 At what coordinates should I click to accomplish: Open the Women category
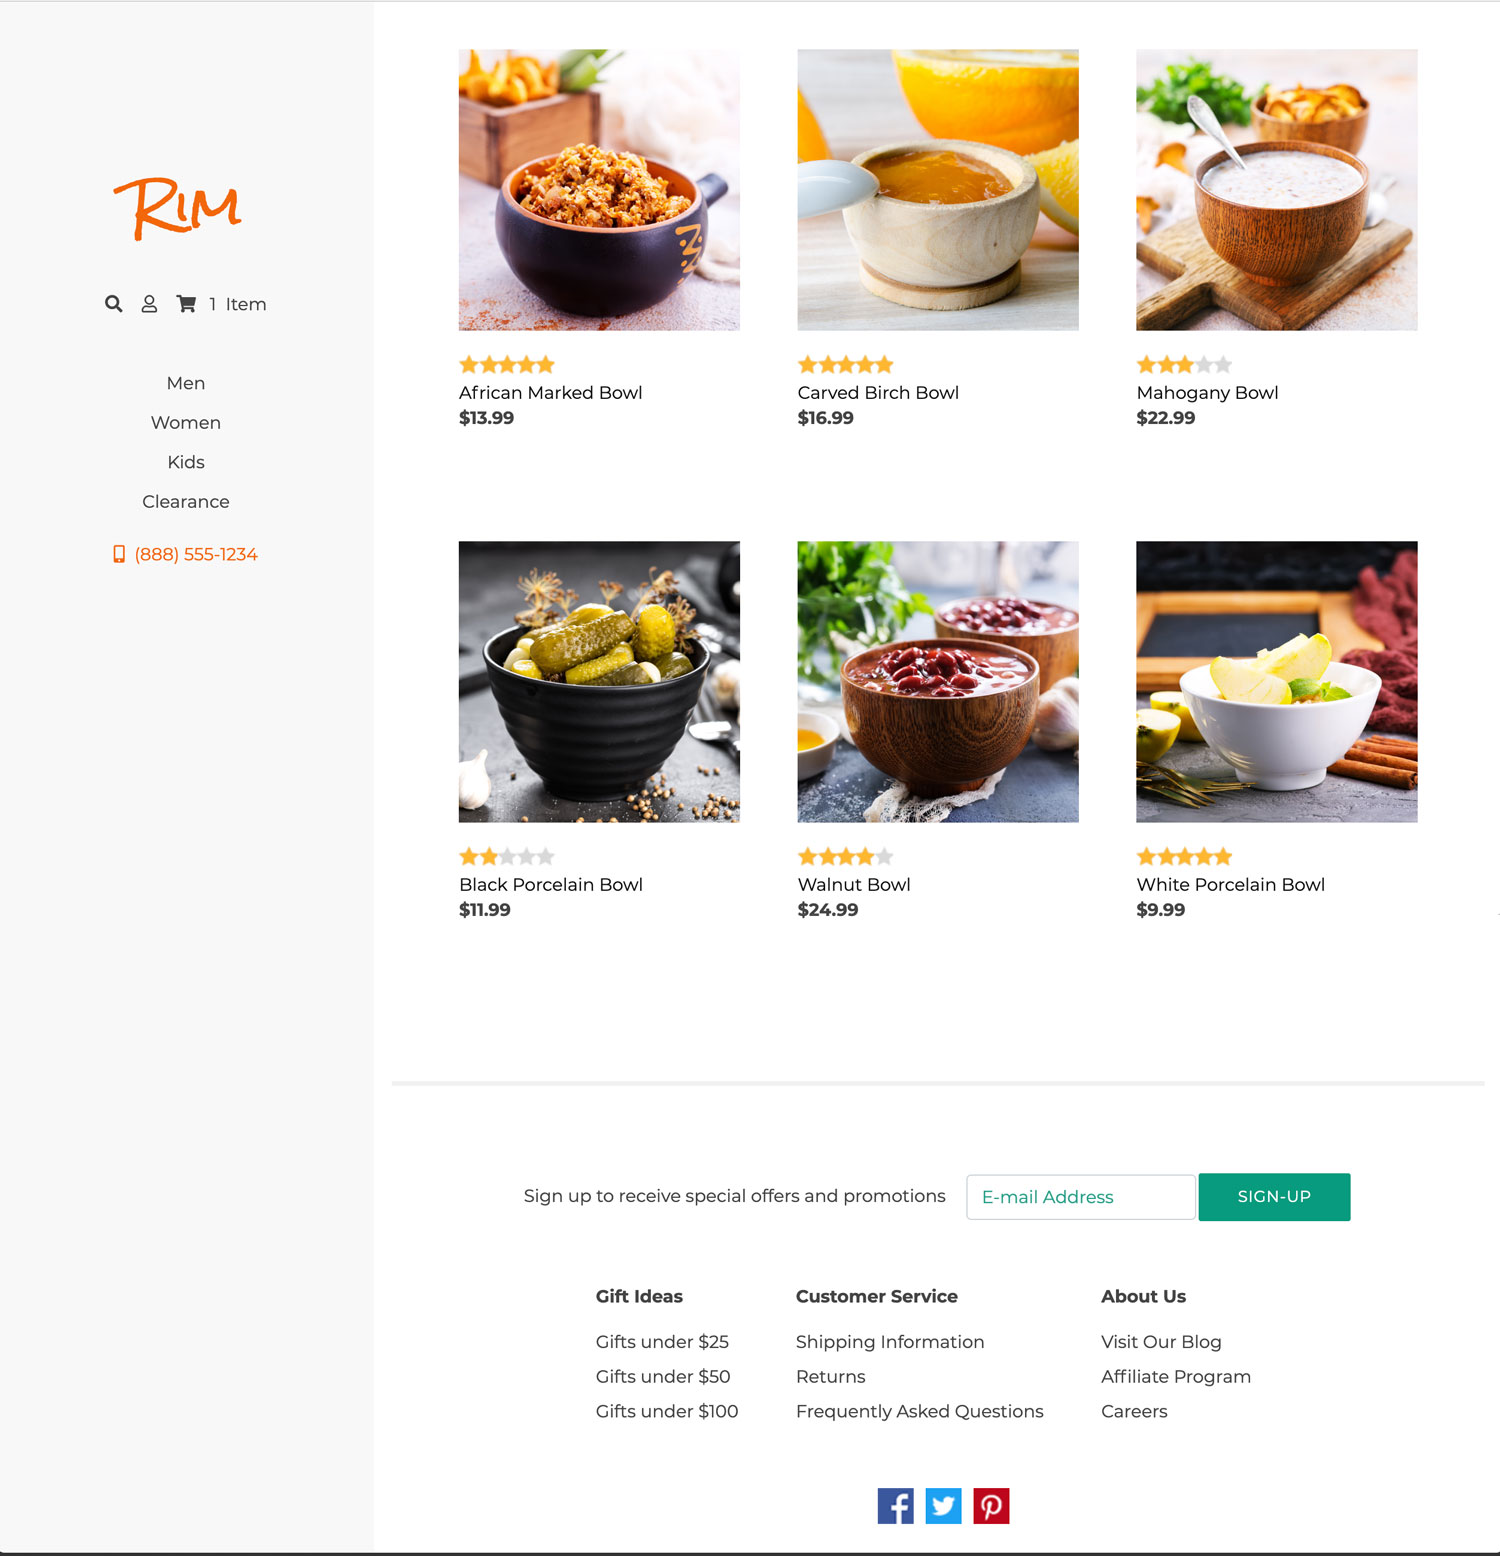coord(186,423)
